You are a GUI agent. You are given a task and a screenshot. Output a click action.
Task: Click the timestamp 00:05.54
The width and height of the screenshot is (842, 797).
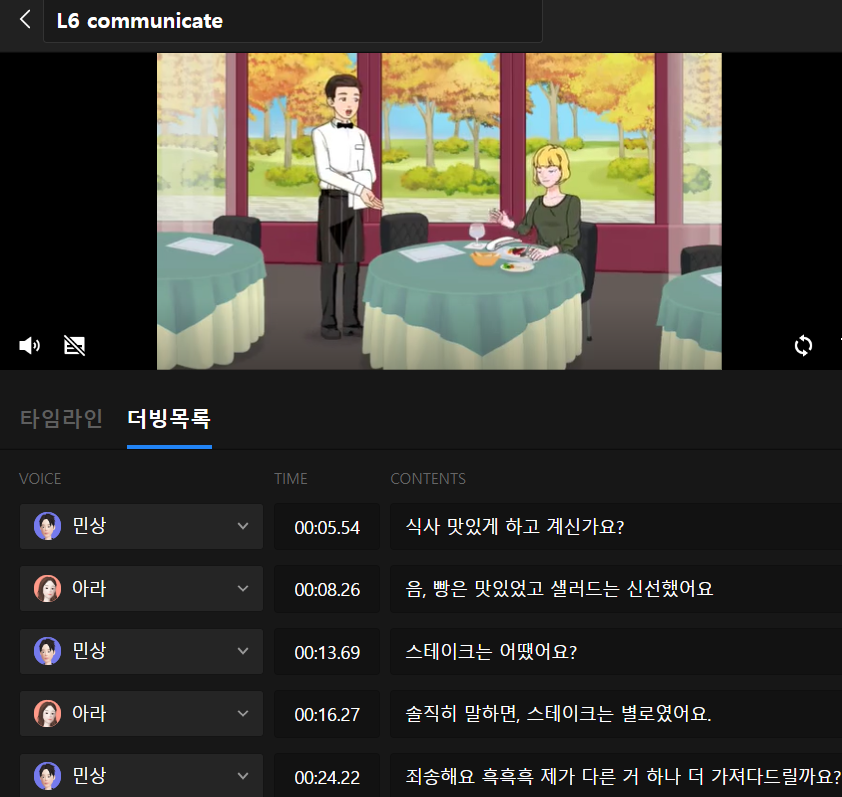click(x=326, y=526)
